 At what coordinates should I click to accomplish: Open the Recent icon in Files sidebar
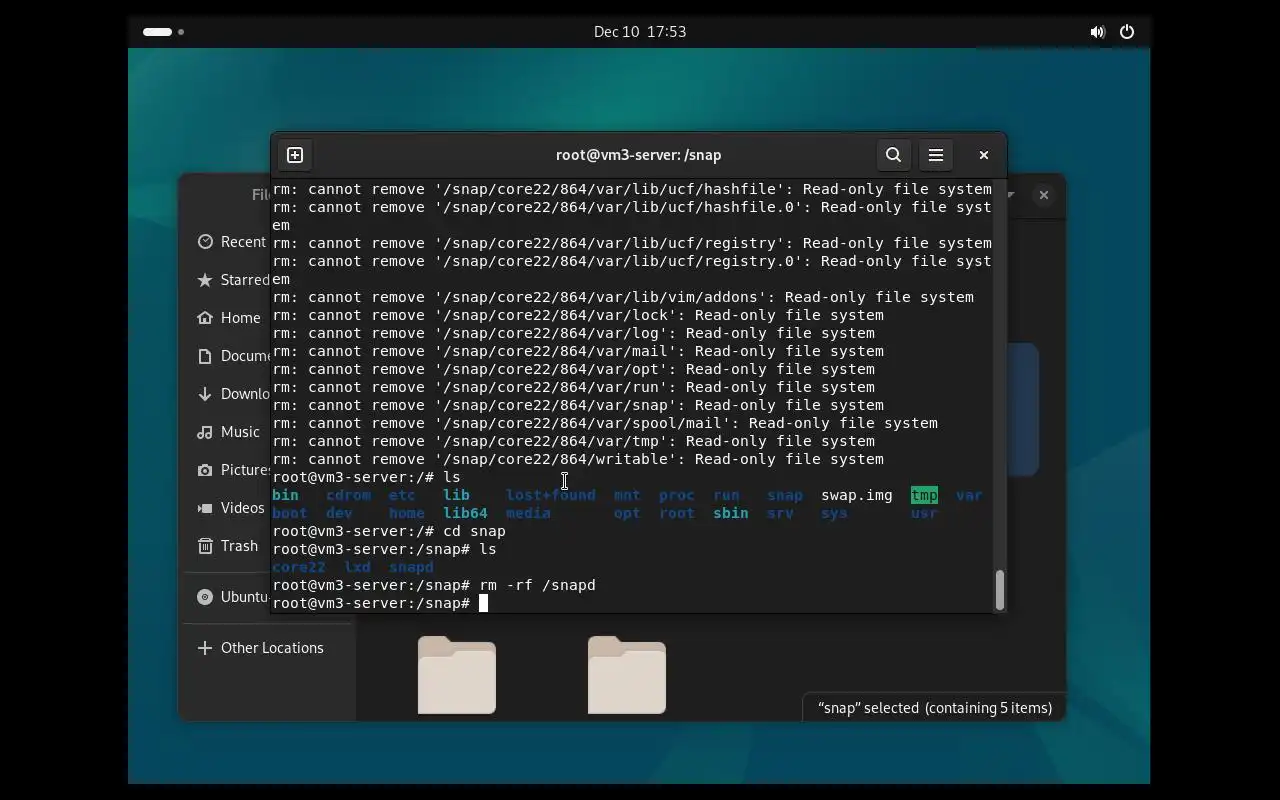[205, 241]
